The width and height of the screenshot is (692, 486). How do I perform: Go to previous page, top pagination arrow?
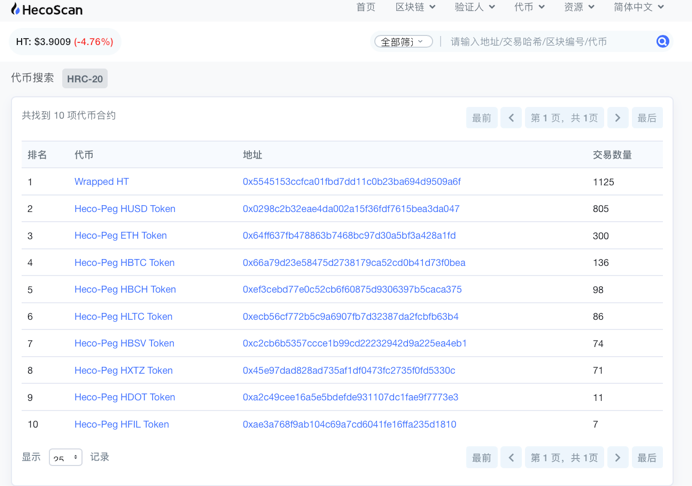pos(511,118)
